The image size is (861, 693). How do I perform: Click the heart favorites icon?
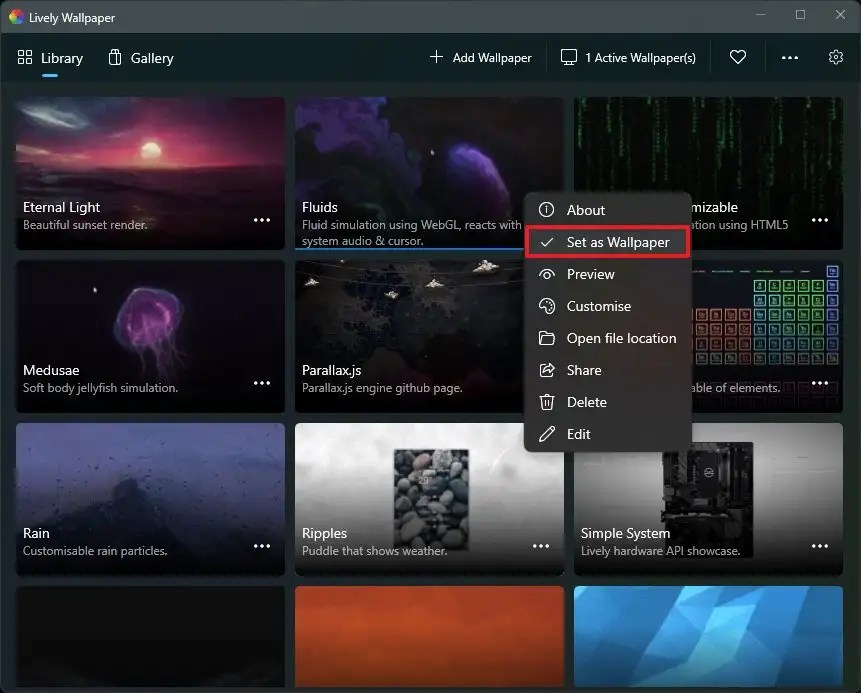pos(738,57)
